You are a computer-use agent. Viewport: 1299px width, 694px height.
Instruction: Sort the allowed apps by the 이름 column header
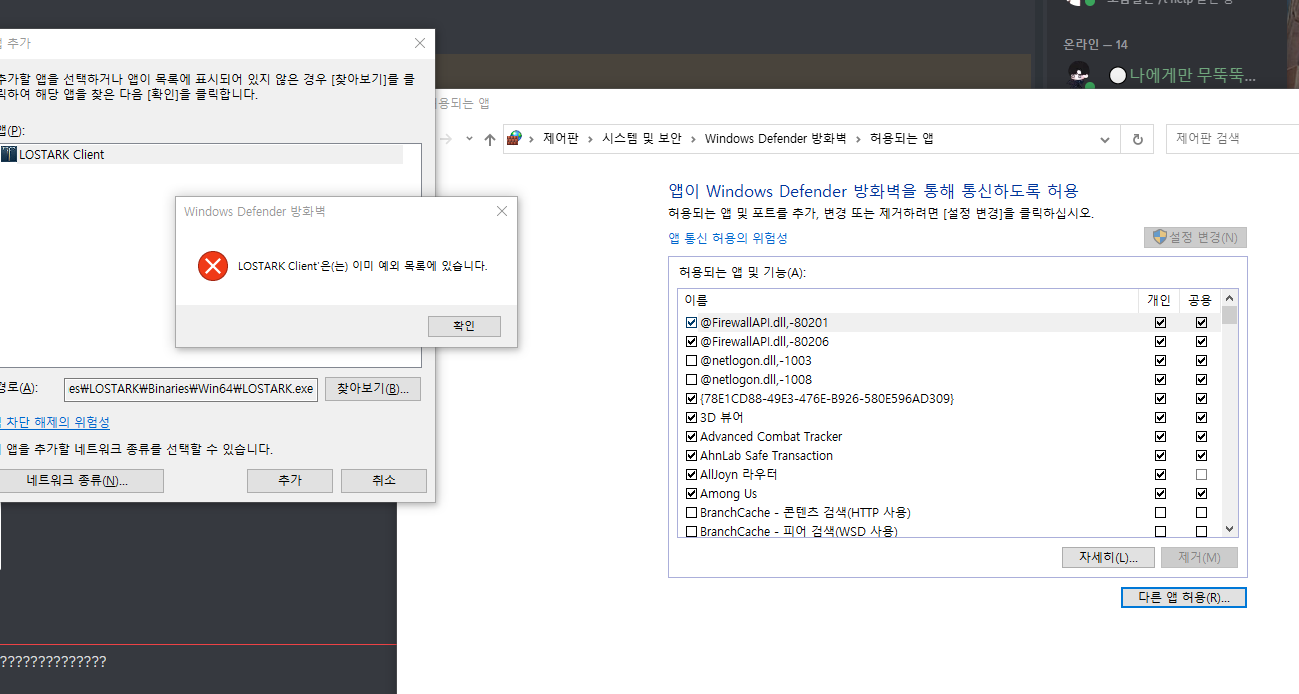point(907,300)
